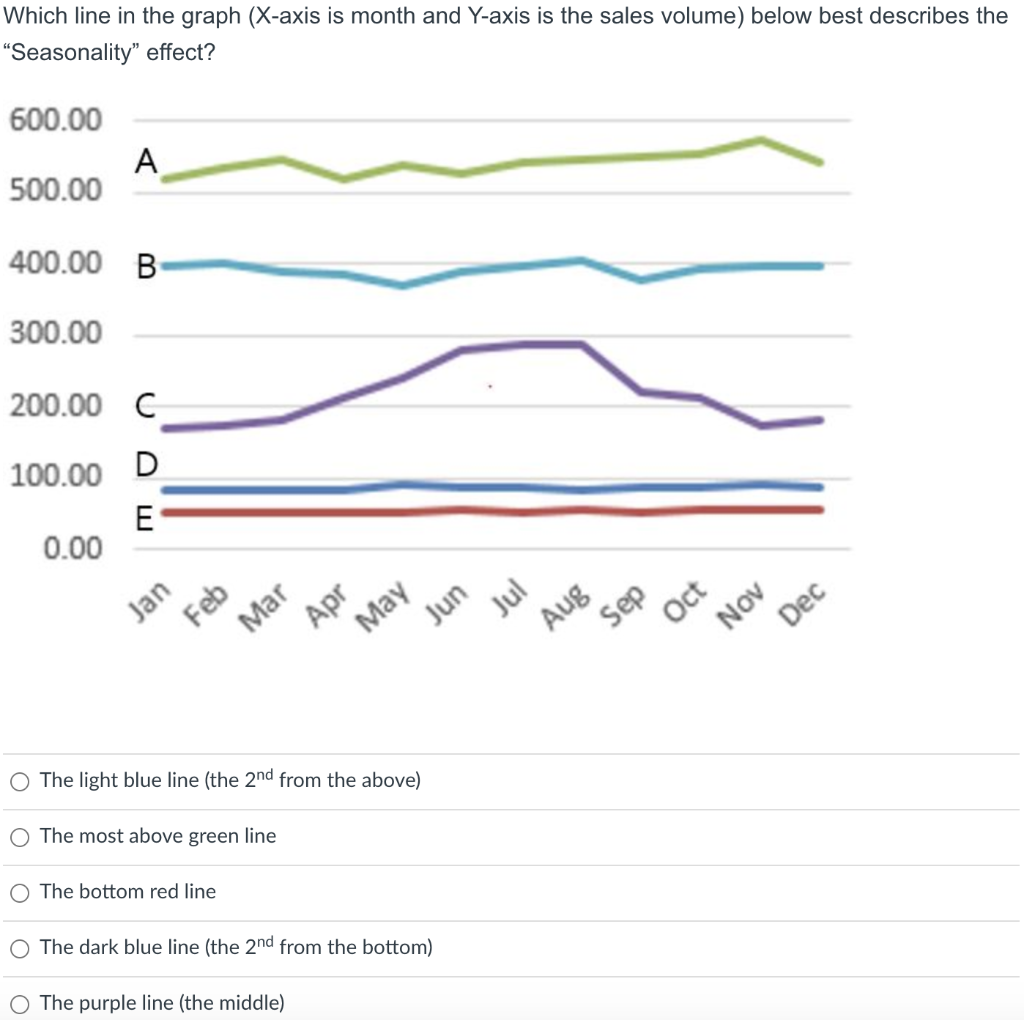Click the green line's highest point near Nov
The height and width of the screenshot is (1020, 1024).
click(x=760, y=140)
